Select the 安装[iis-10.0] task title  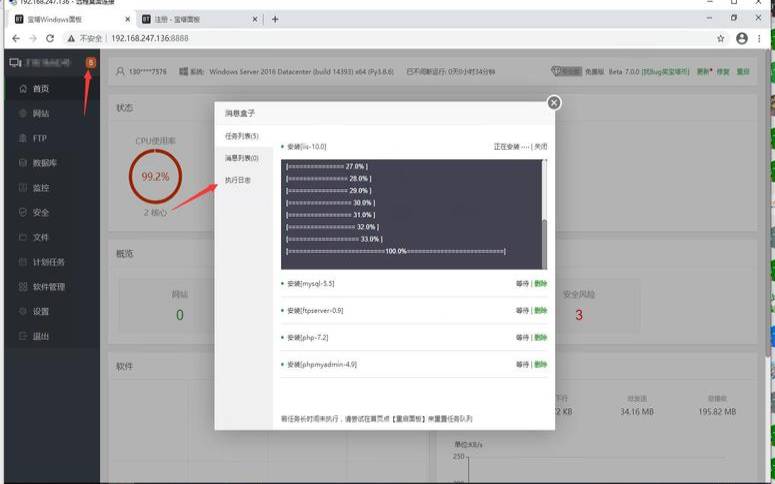click(x=306, y=147)
